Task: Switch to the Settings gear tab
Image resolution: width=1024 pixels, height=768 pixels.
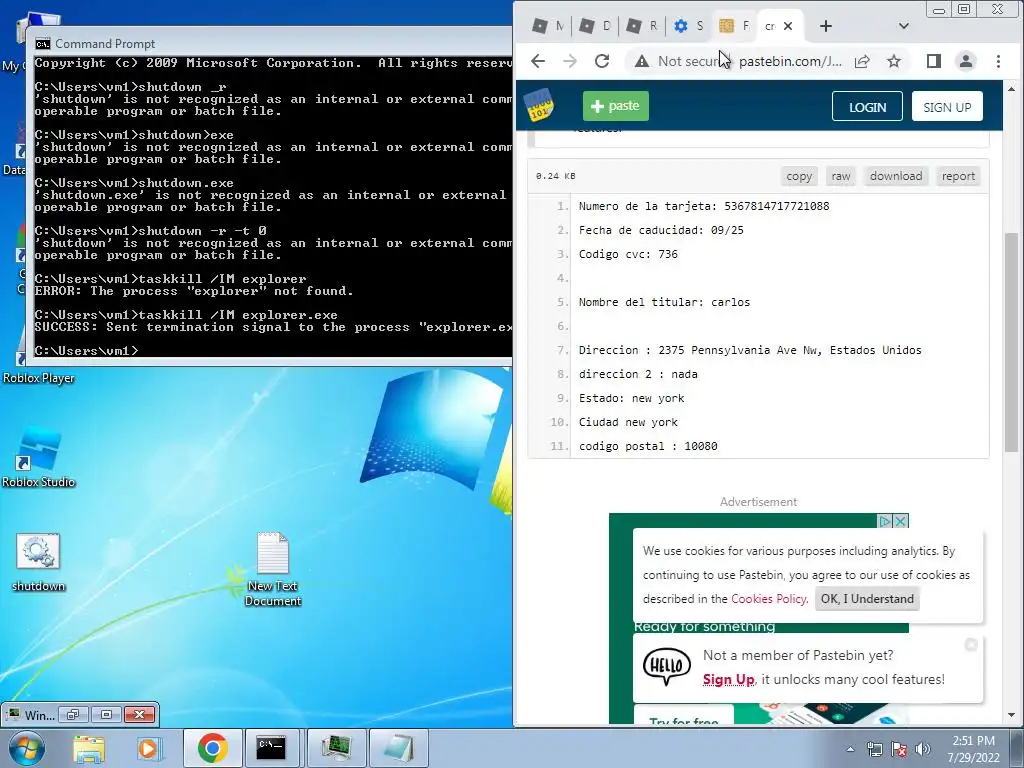Action: click(x=689, y=26)
